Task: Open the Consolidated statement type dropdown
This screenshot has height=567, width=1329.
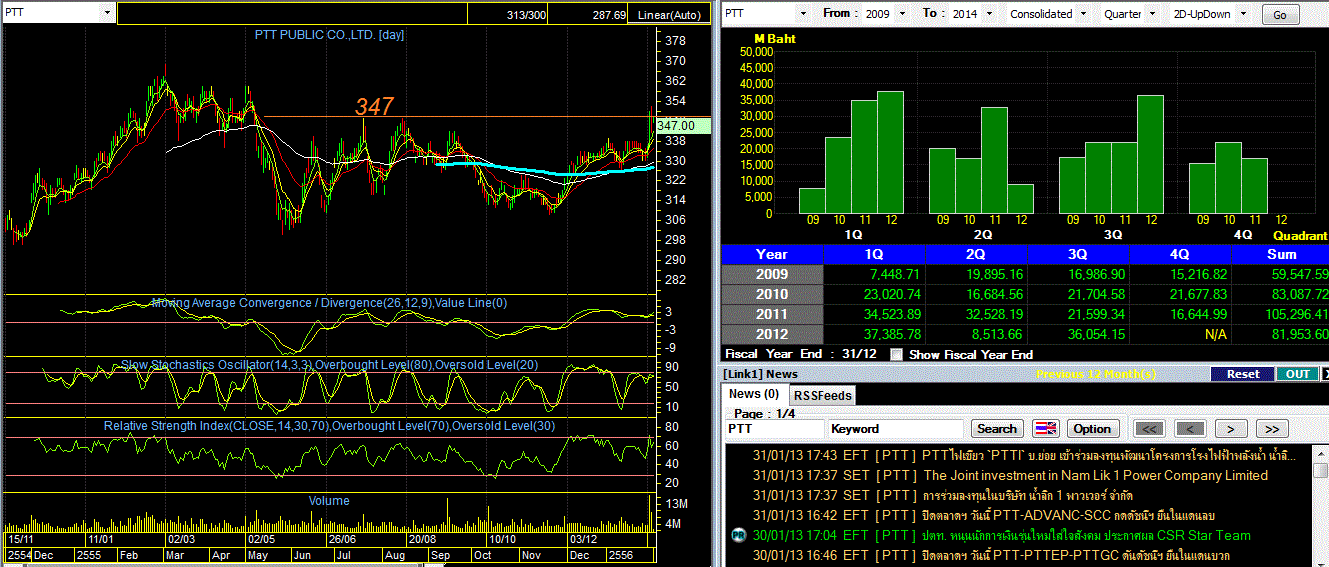Action: click(1081, 14)
